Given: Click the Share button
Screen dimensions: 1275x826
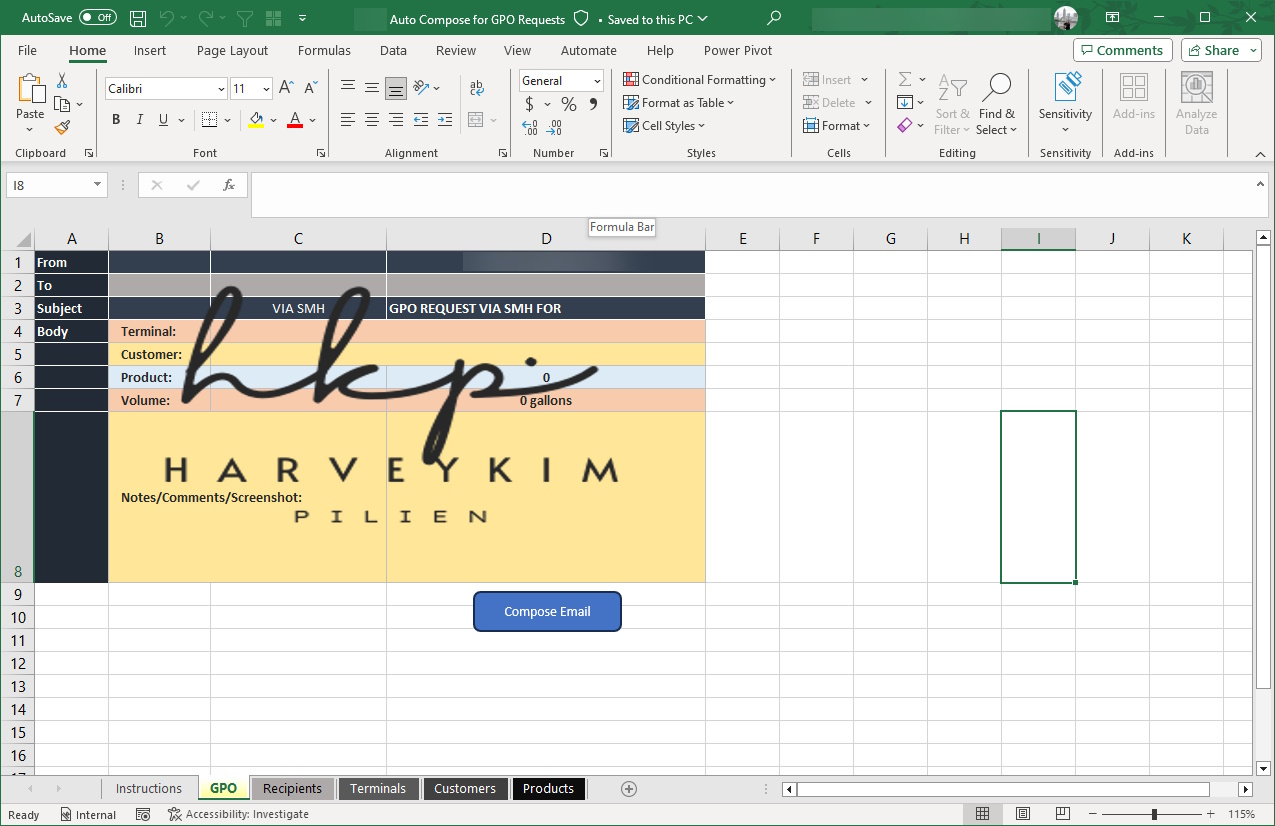Looking at the screenshot, I should click(1221, 50).
